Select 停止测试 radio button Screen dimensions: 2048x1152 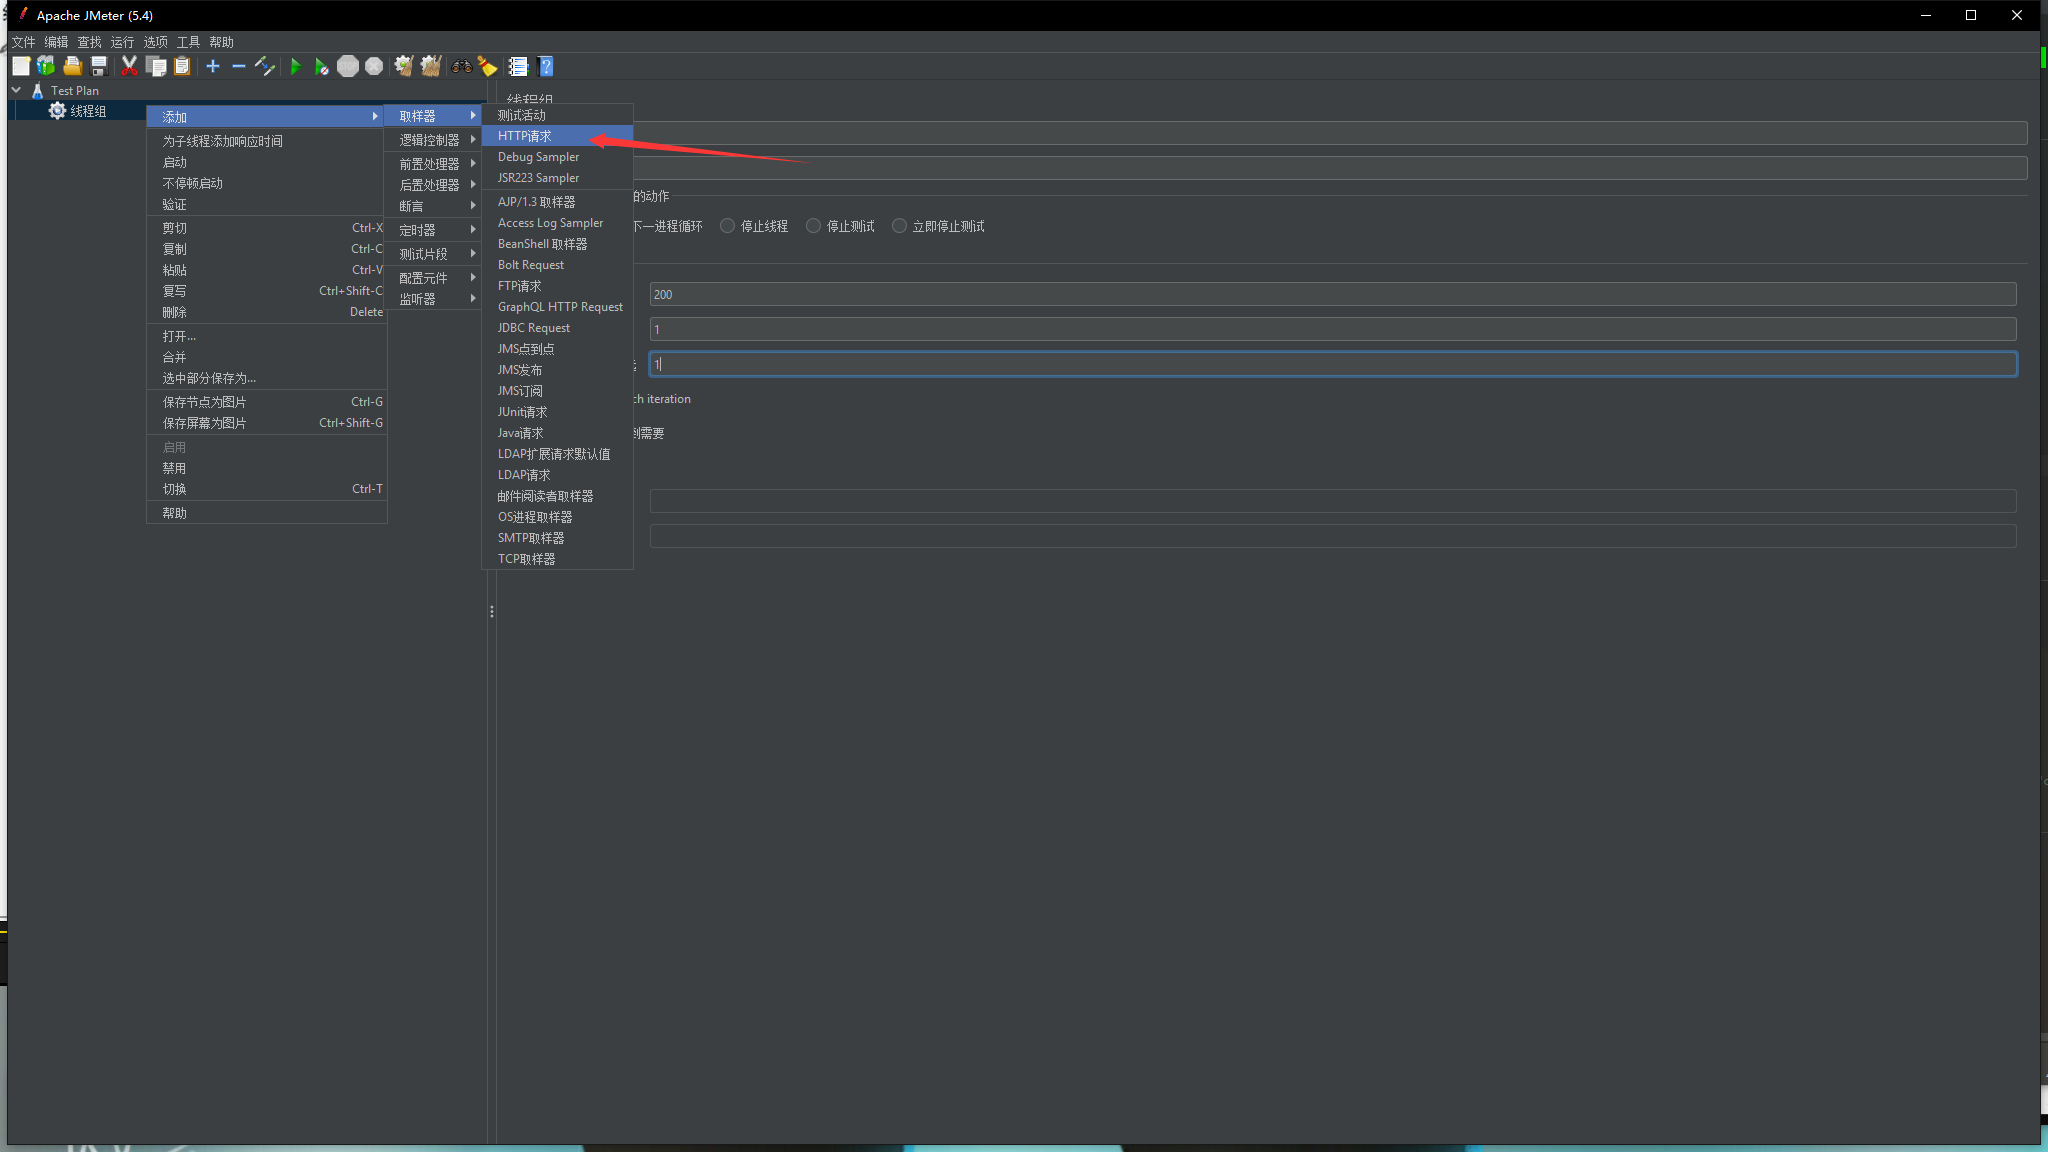tap(814, 226)
